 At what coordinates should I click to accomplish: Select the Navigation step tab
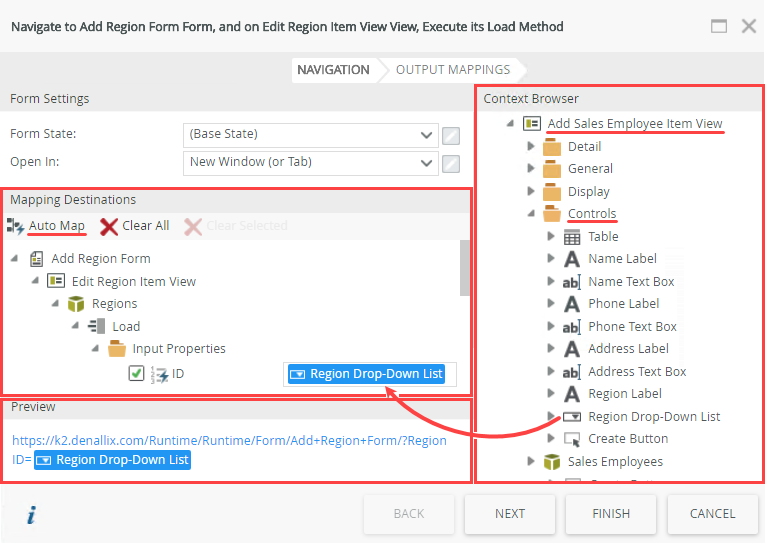(332, 70)
